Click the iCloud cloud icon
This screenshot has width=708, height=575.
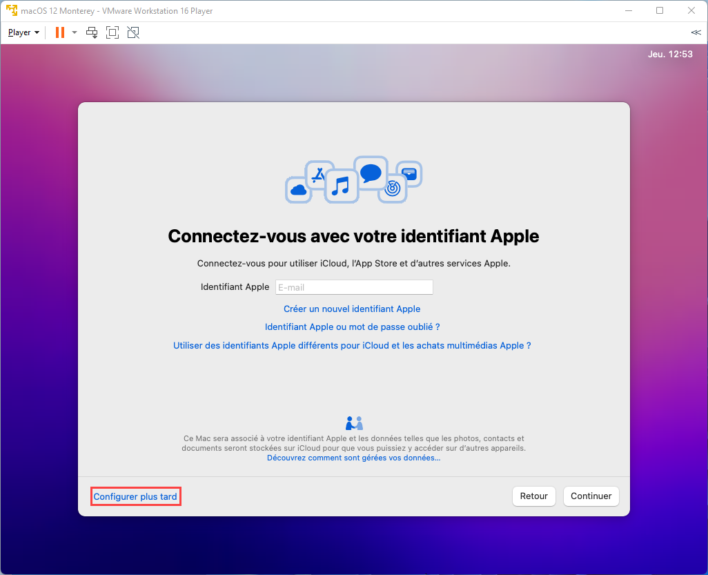298,190
